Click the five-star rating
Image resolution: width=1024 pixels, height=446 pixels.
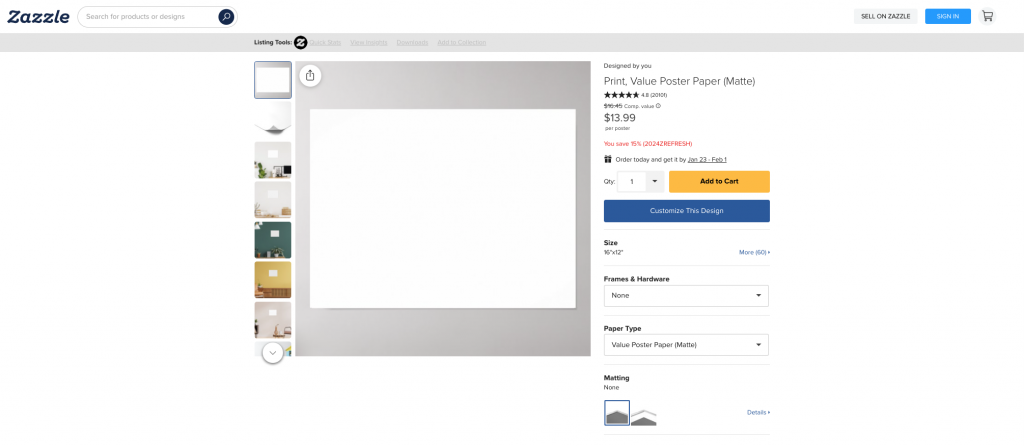pos(621,95)
